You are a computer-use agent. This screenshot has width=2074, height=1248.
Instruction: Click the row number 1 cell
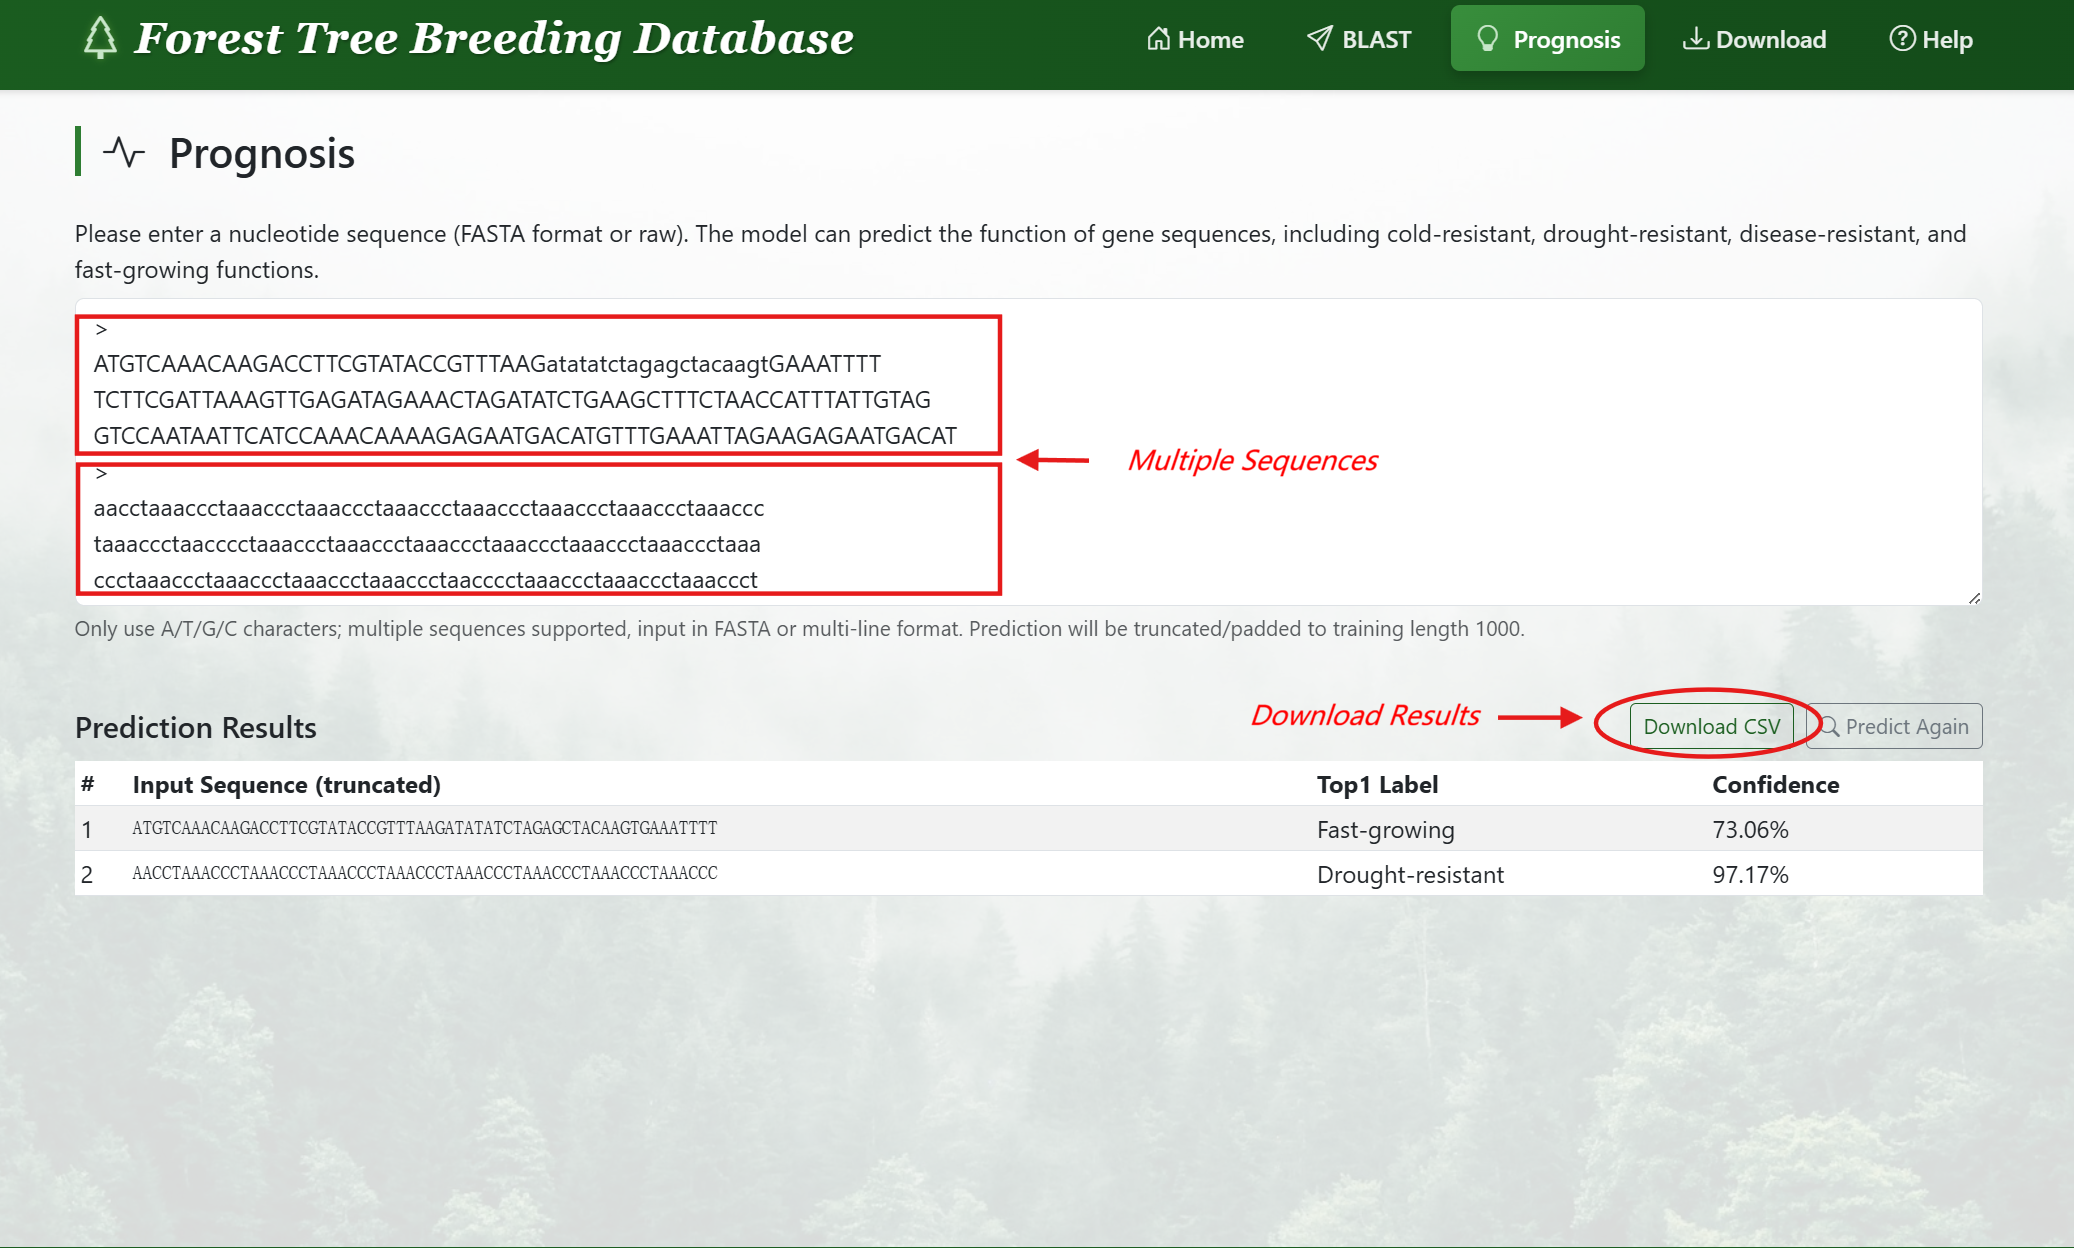tap(87, 830)
